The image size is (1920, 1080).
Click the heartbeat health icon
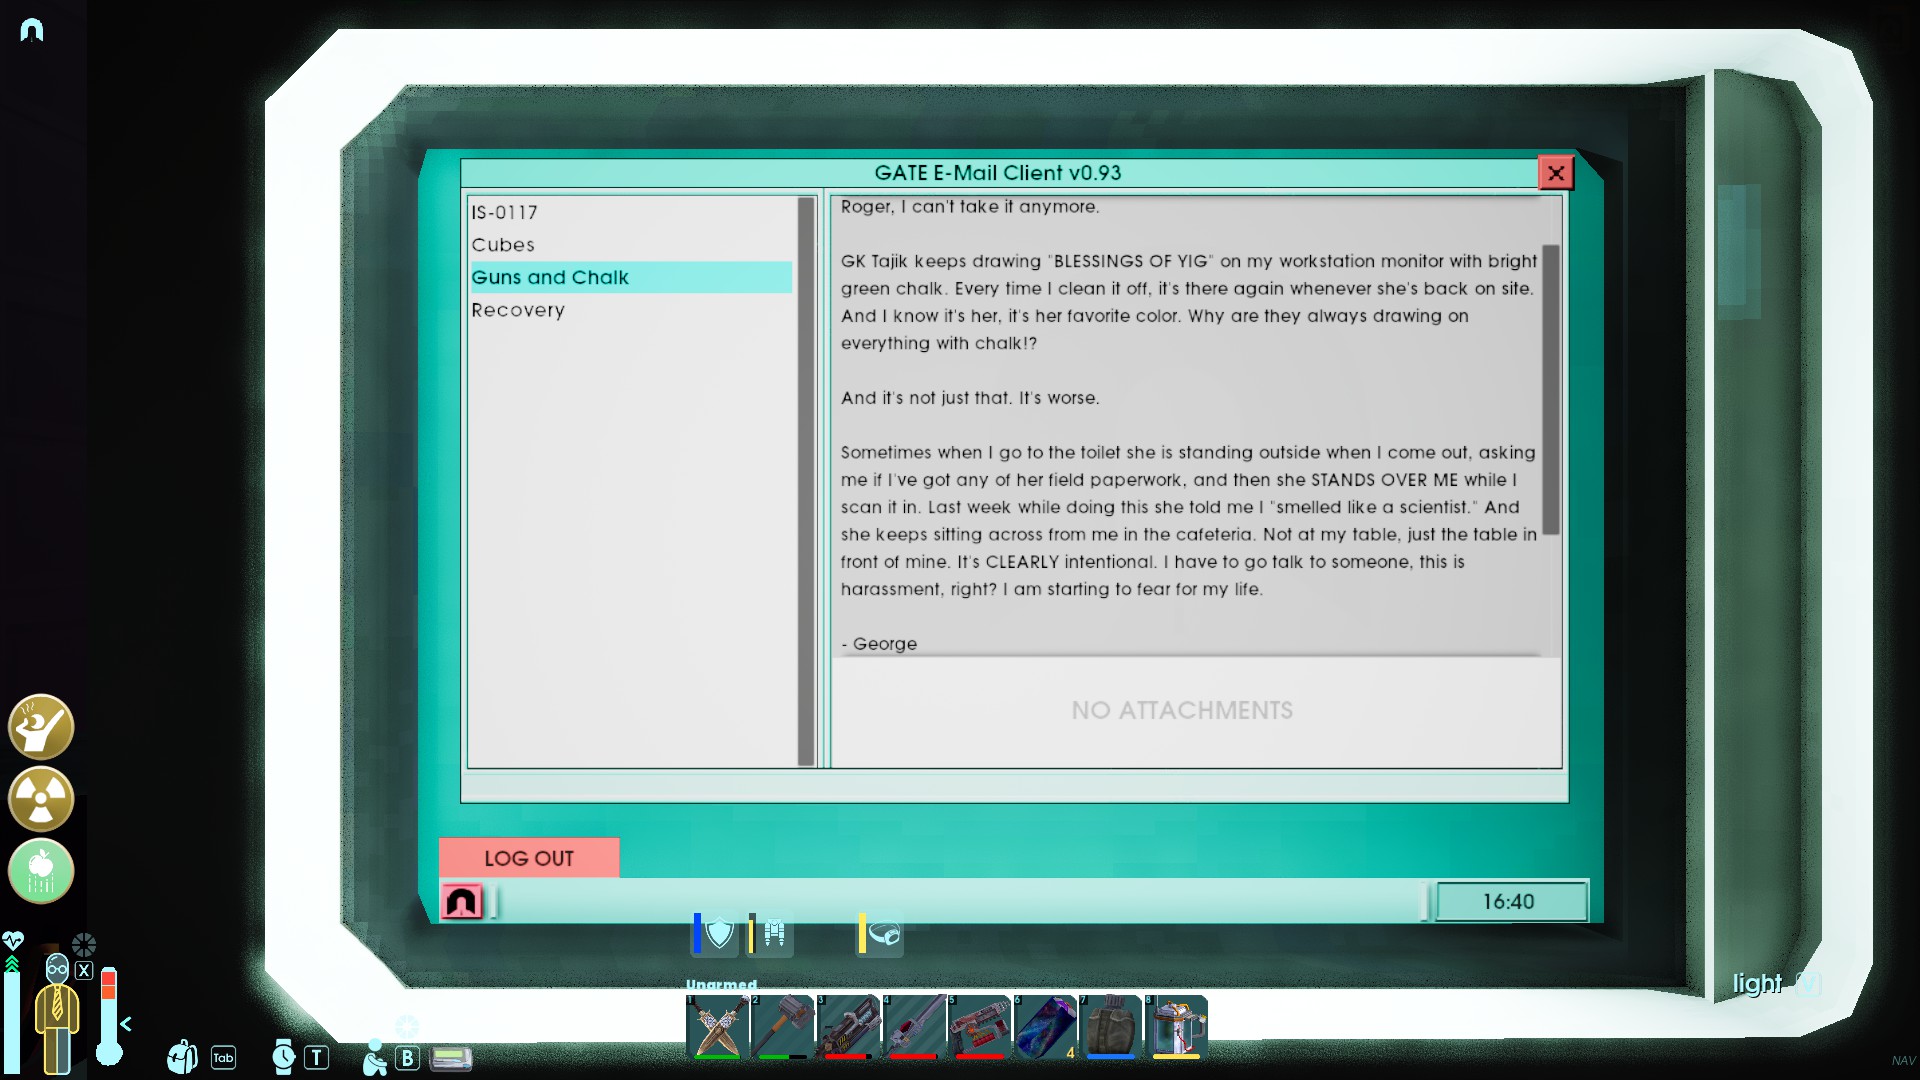tap(13, 941)
